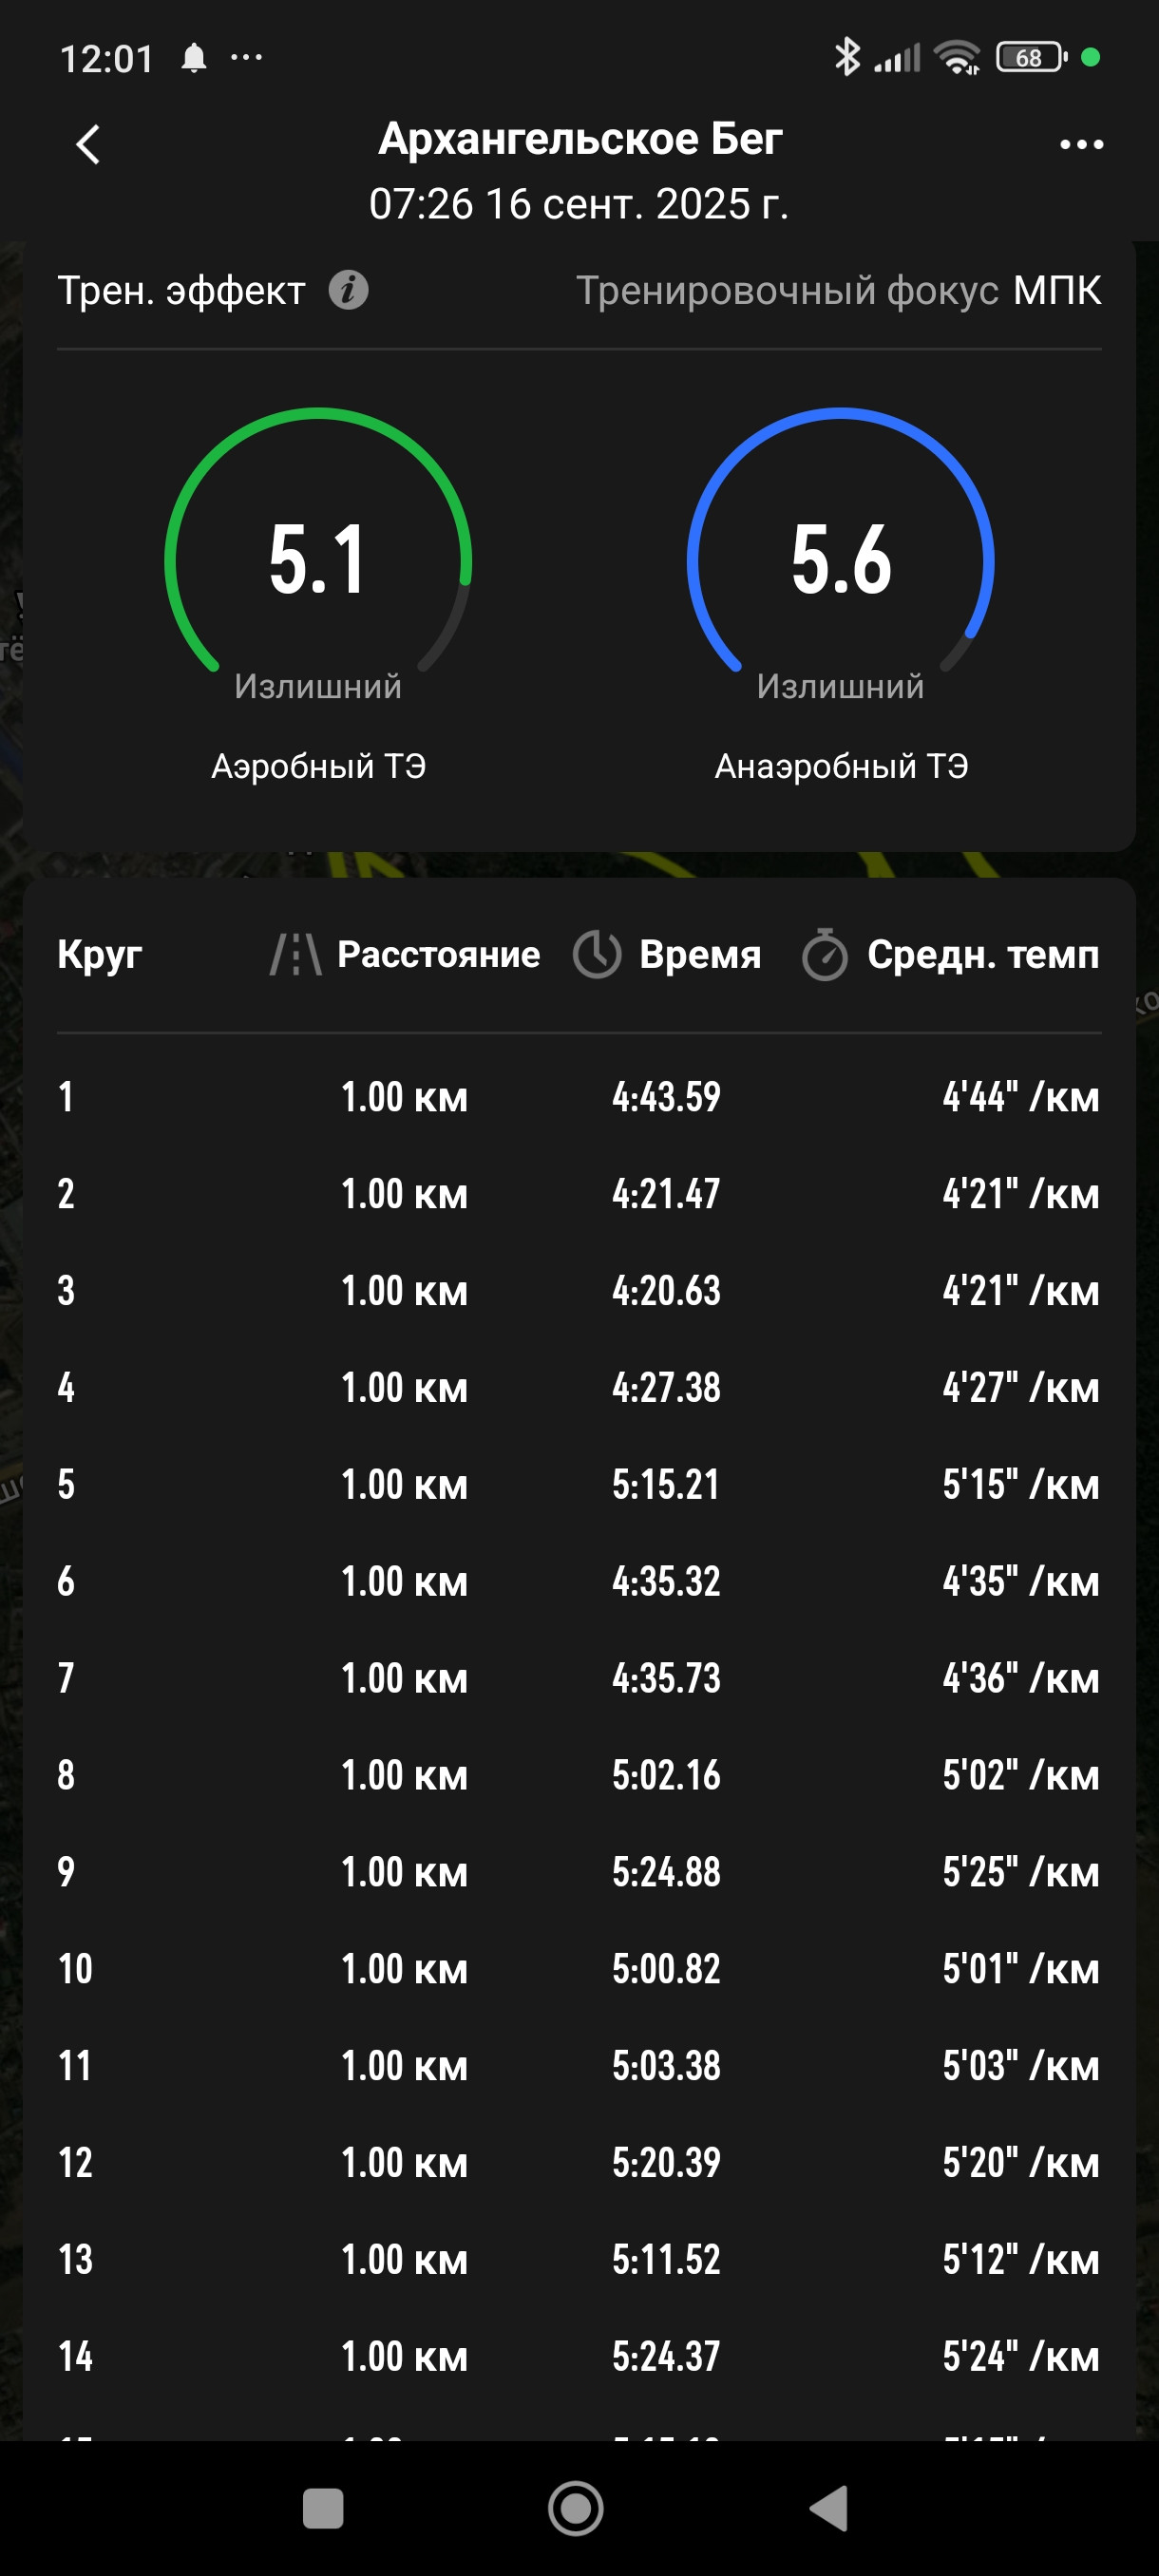The height and width of the screenshot is (2576, 1159).
Task: Click the road icon beside Расстояние
Action: point(295,954)
